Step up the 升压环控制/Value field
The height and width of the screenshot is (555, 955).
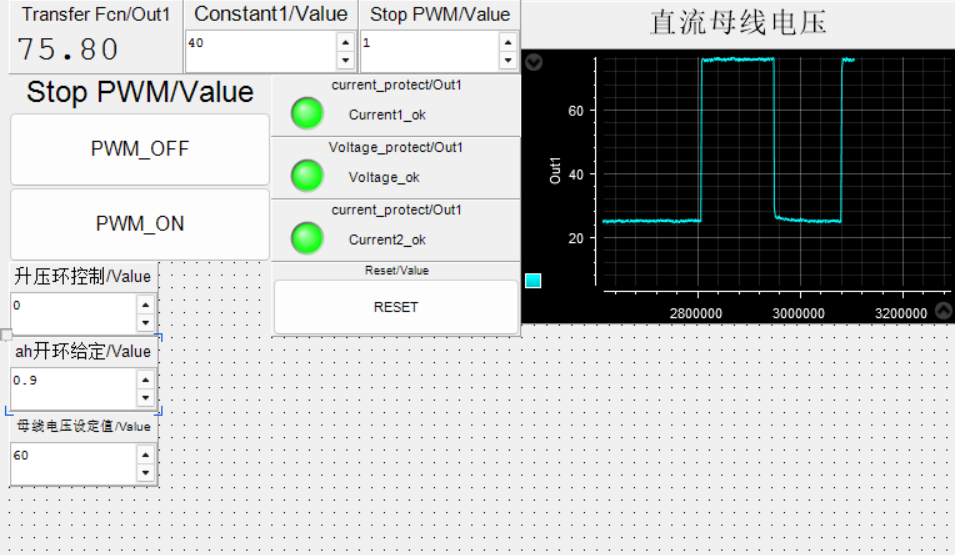(x=146, y=305)
